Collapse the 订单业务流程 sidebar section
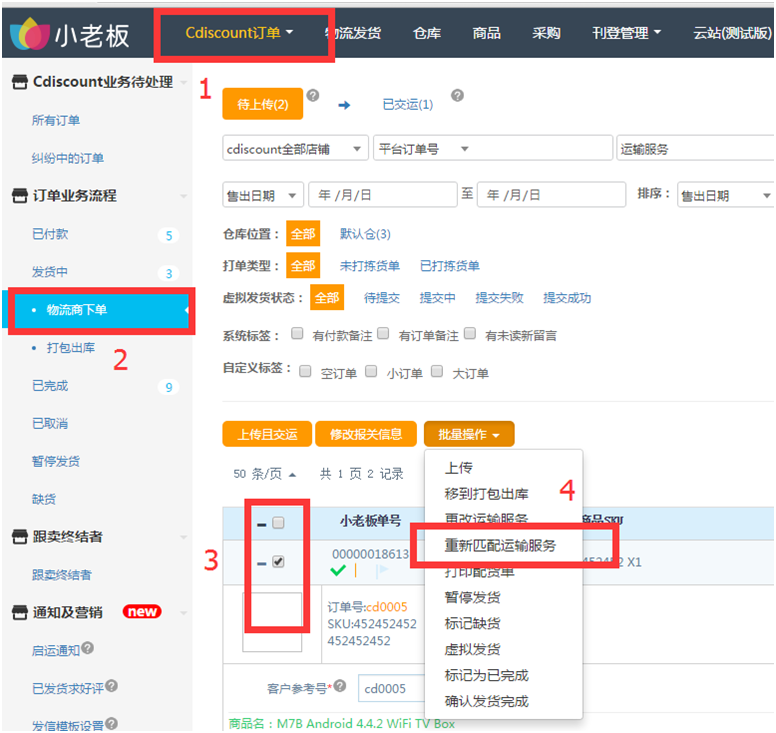This screenshot has width=776, height=733. coord(184,196)
